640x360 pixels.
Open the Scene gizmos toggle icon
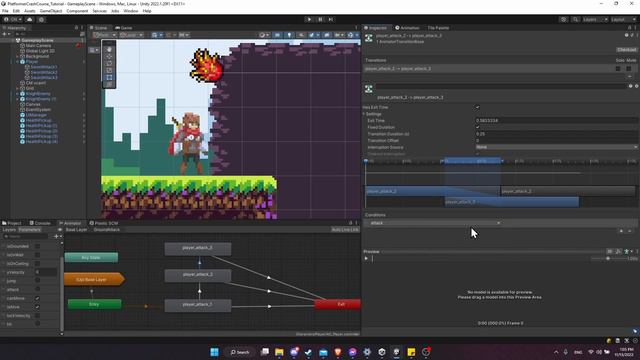coord(350,35)
